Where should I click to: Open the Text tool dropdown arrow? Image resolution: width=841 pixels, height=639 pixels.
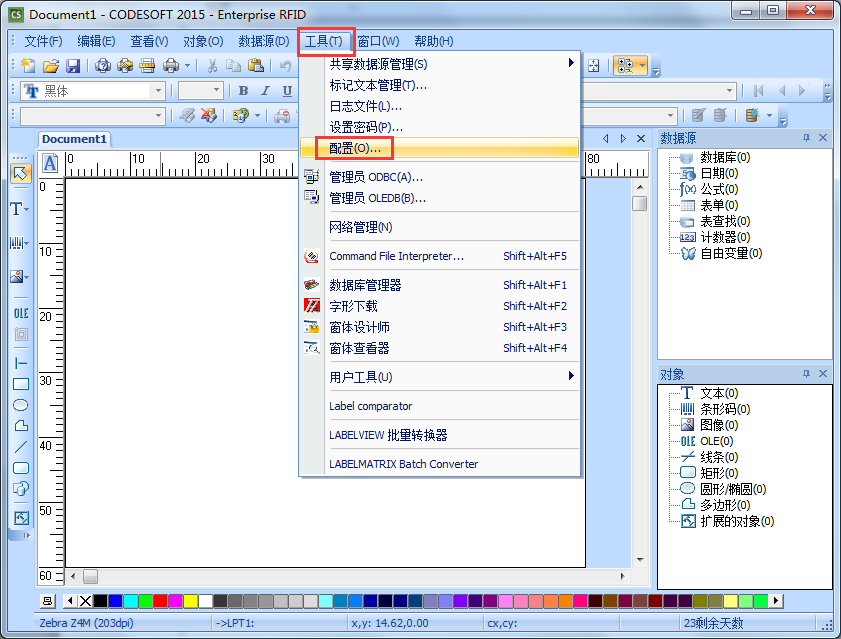[27, 209]
